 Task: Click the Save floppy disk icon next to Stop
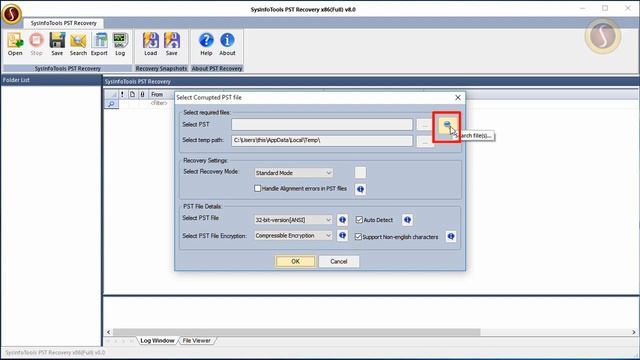point(57,44)
